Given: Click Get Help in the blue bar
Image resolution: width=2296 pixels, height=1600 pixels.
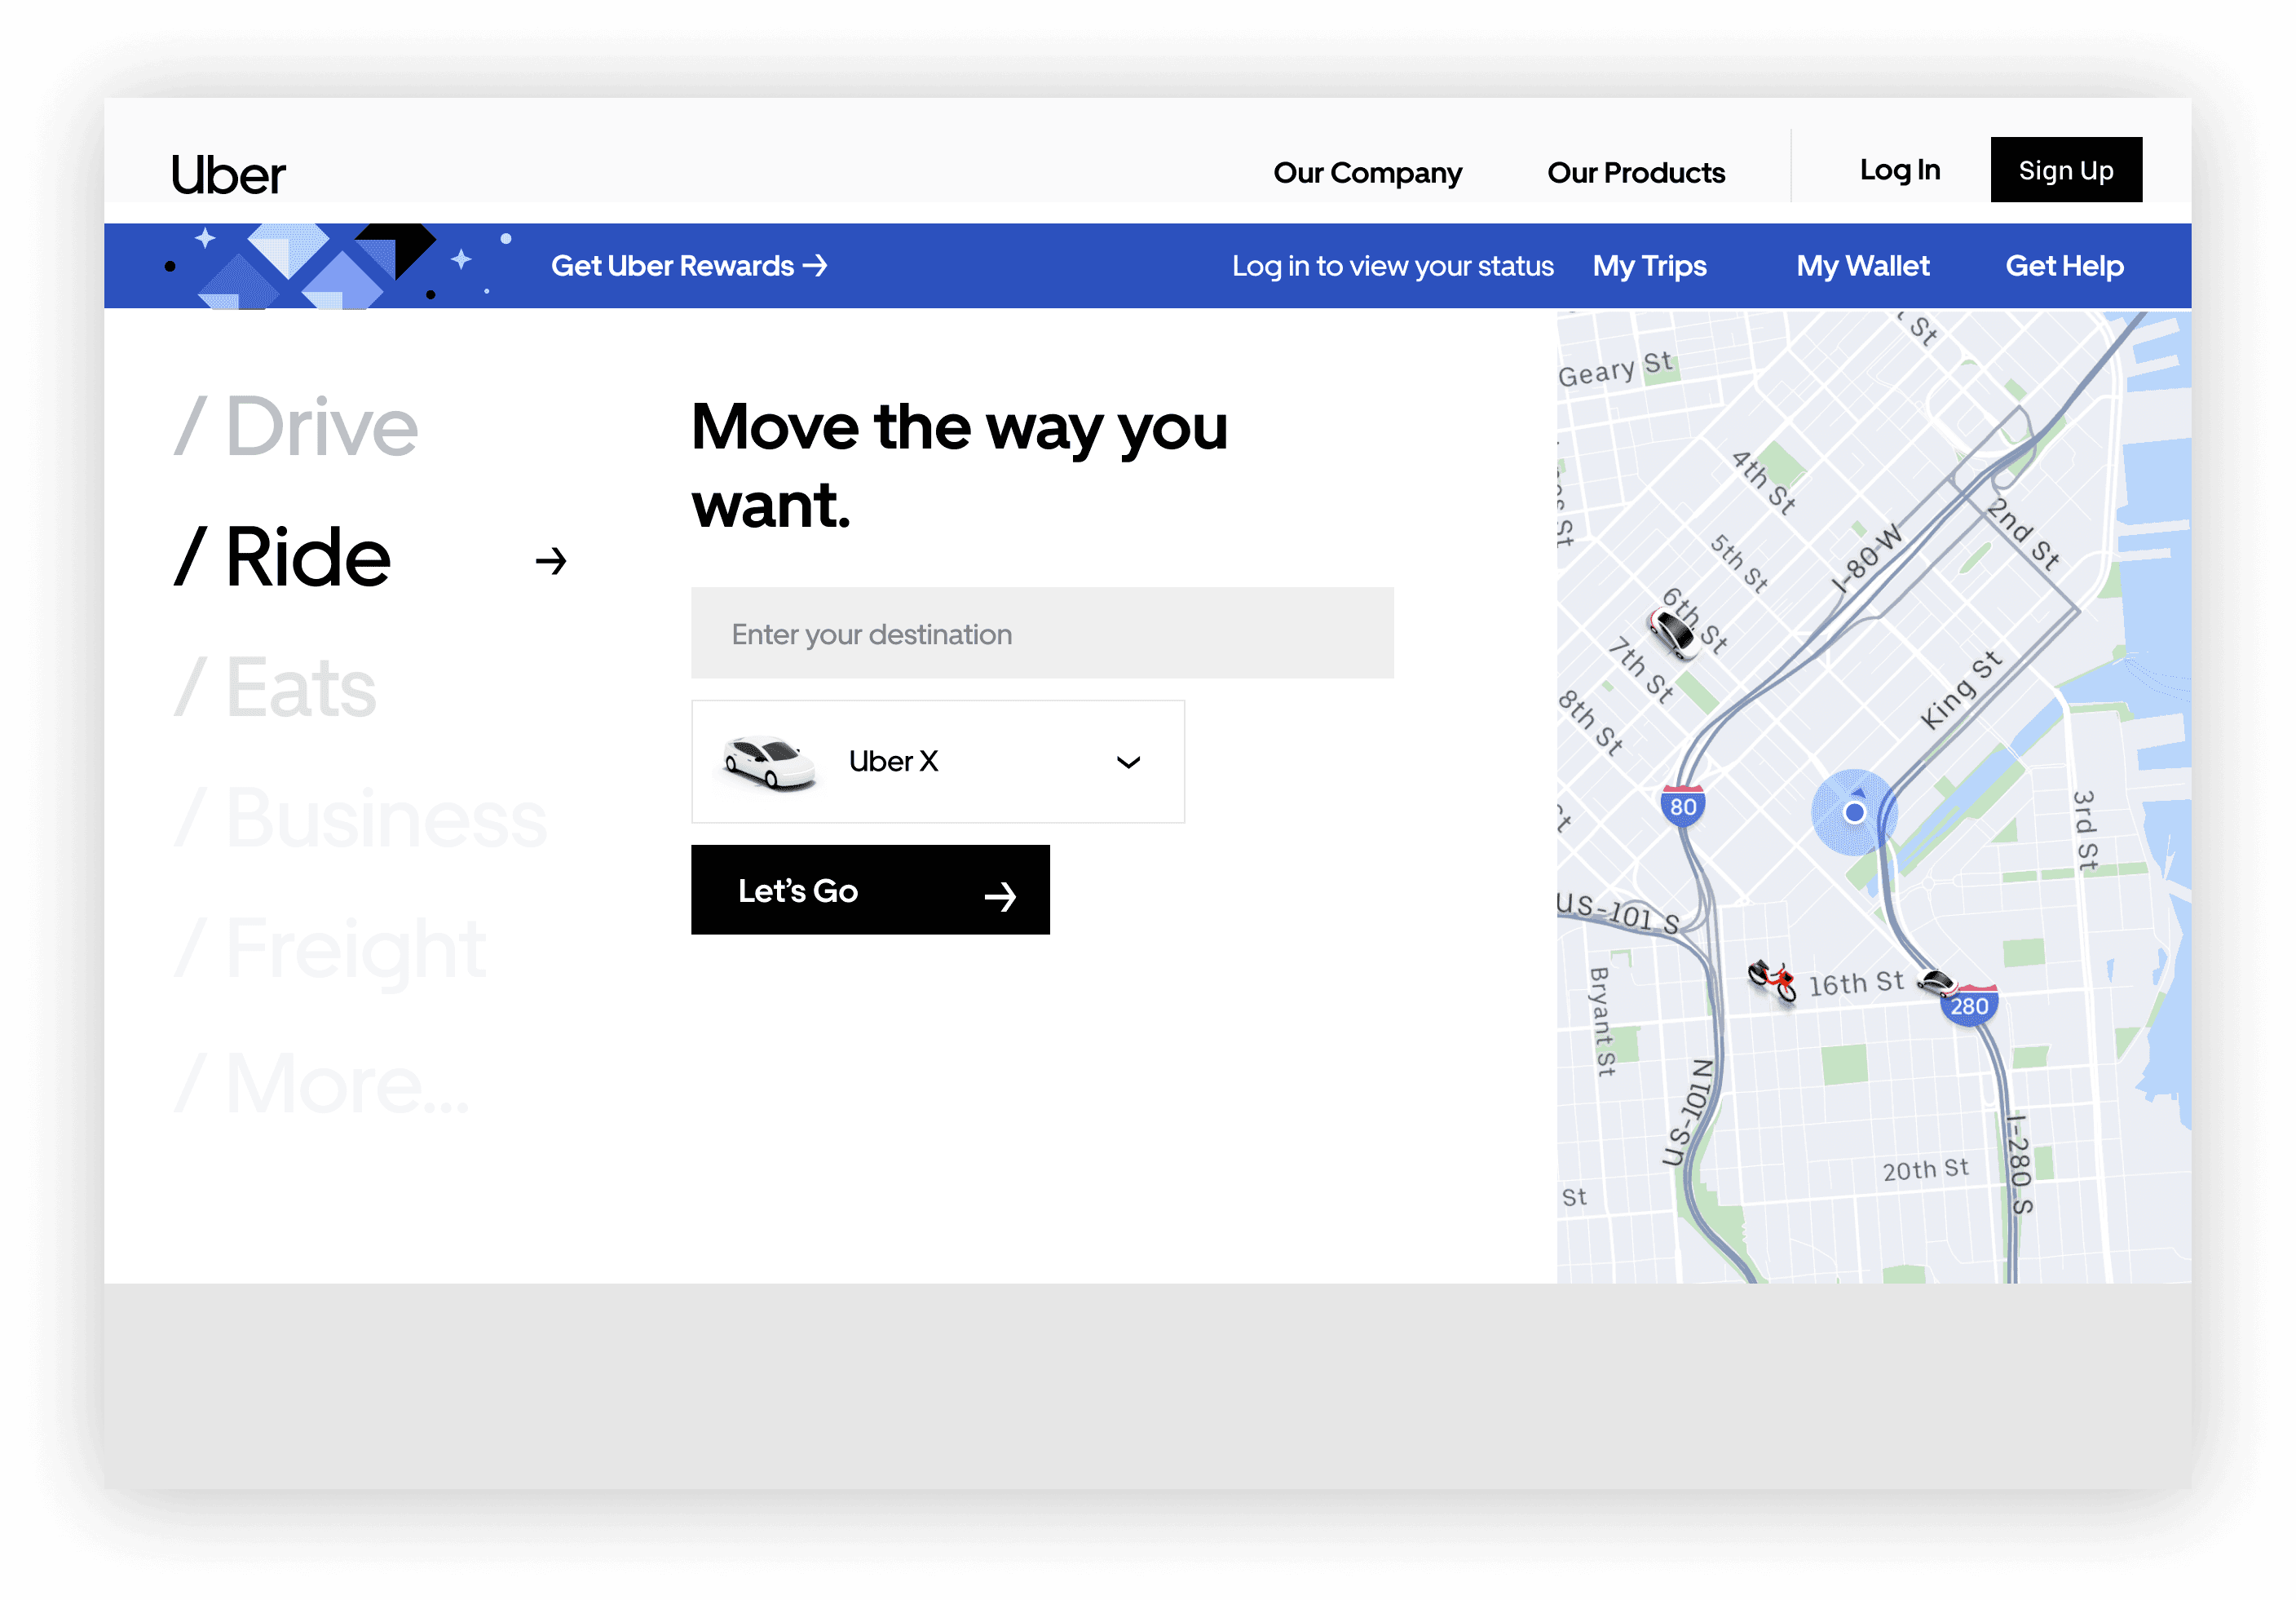Looking at the screenshot, I should tap(2064, 266).
